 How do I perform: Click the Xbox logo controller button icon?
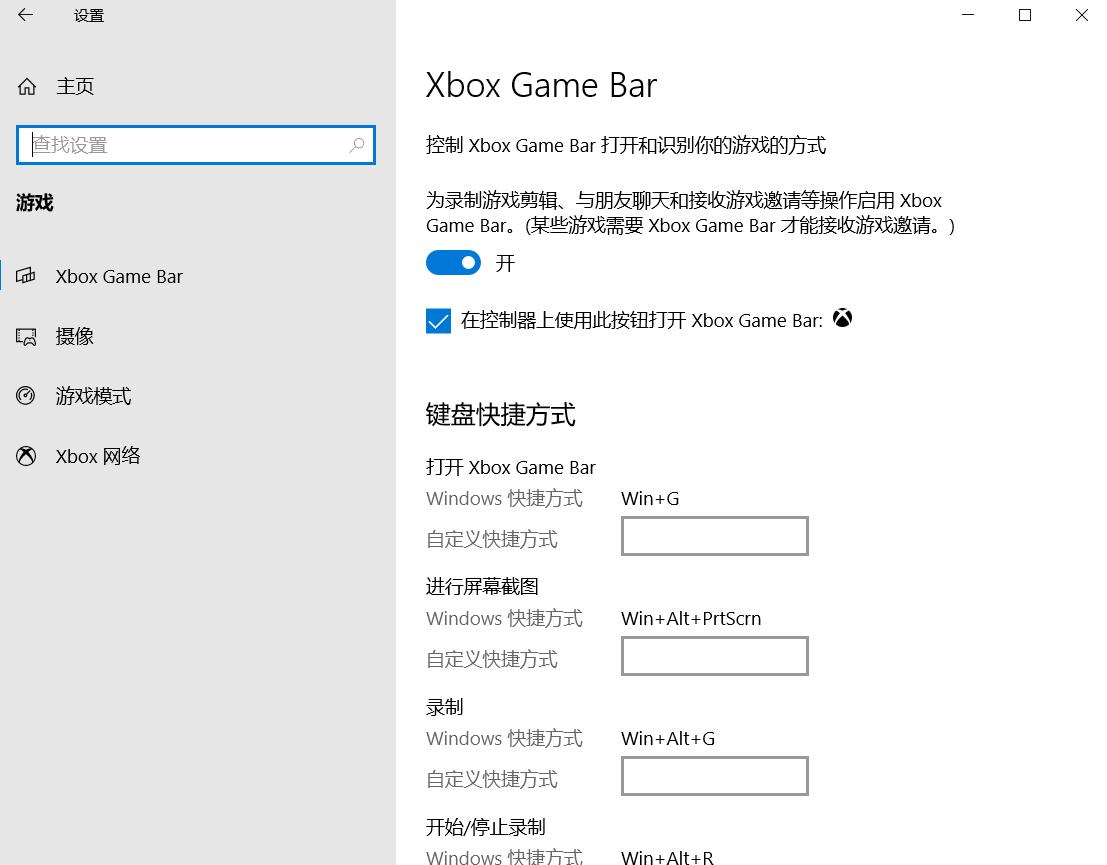tap(842, 318)
